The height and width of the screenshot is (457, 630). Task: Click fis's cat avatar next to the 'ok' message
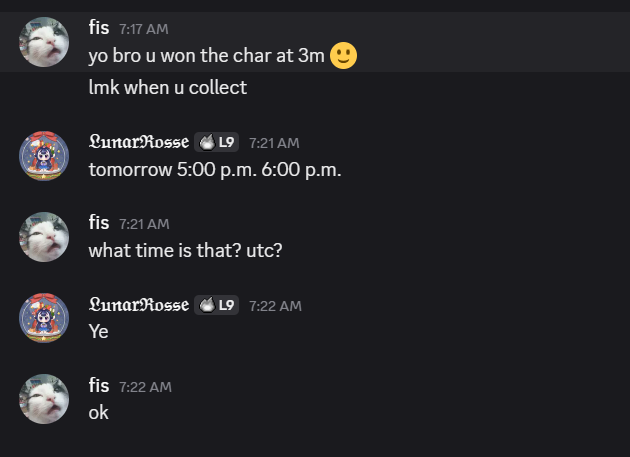(44, 399)
